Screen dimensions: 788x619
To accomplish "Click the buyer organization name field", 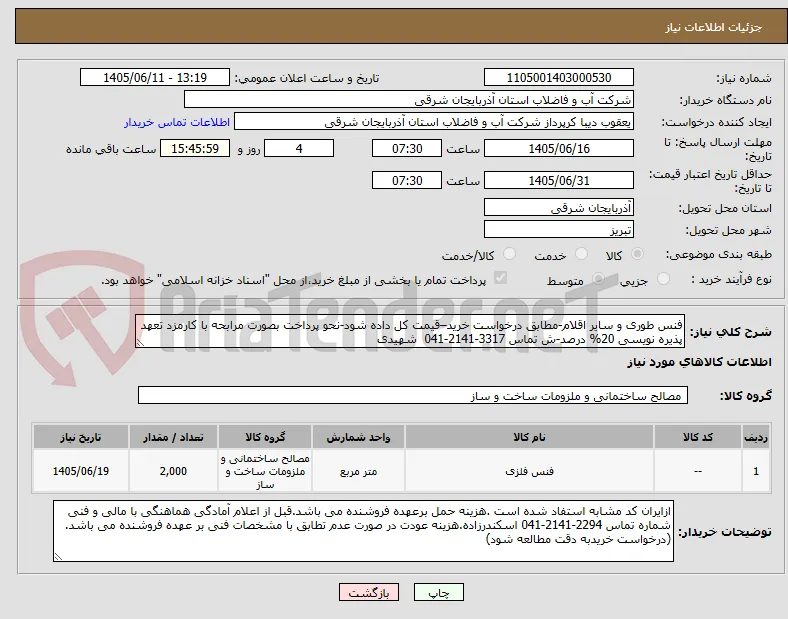I will (409, 99).
